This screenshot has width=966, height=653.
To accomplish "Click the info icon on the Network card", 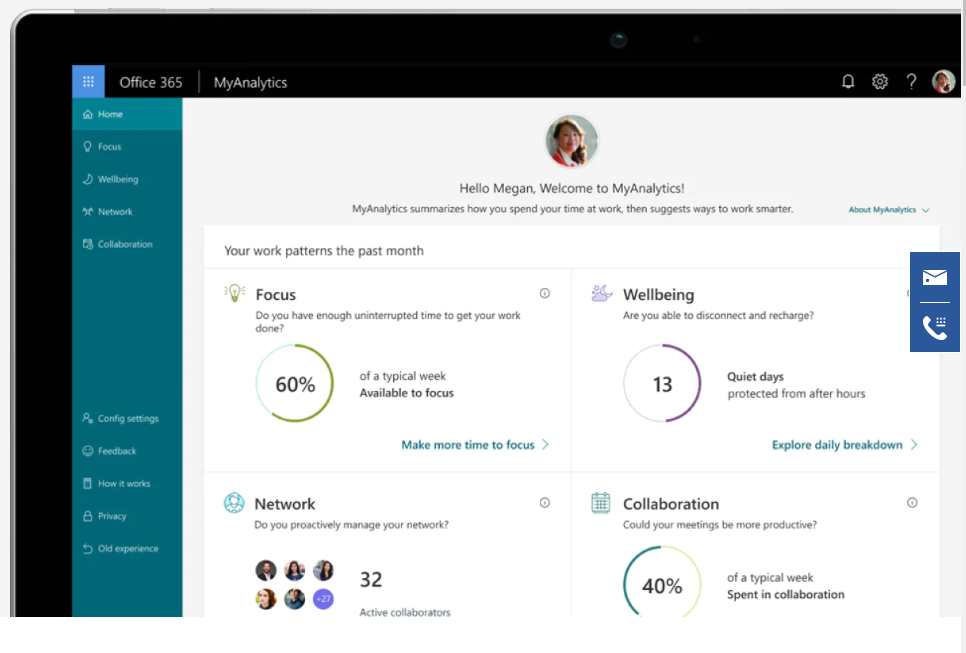I will [x=545, y=503].
